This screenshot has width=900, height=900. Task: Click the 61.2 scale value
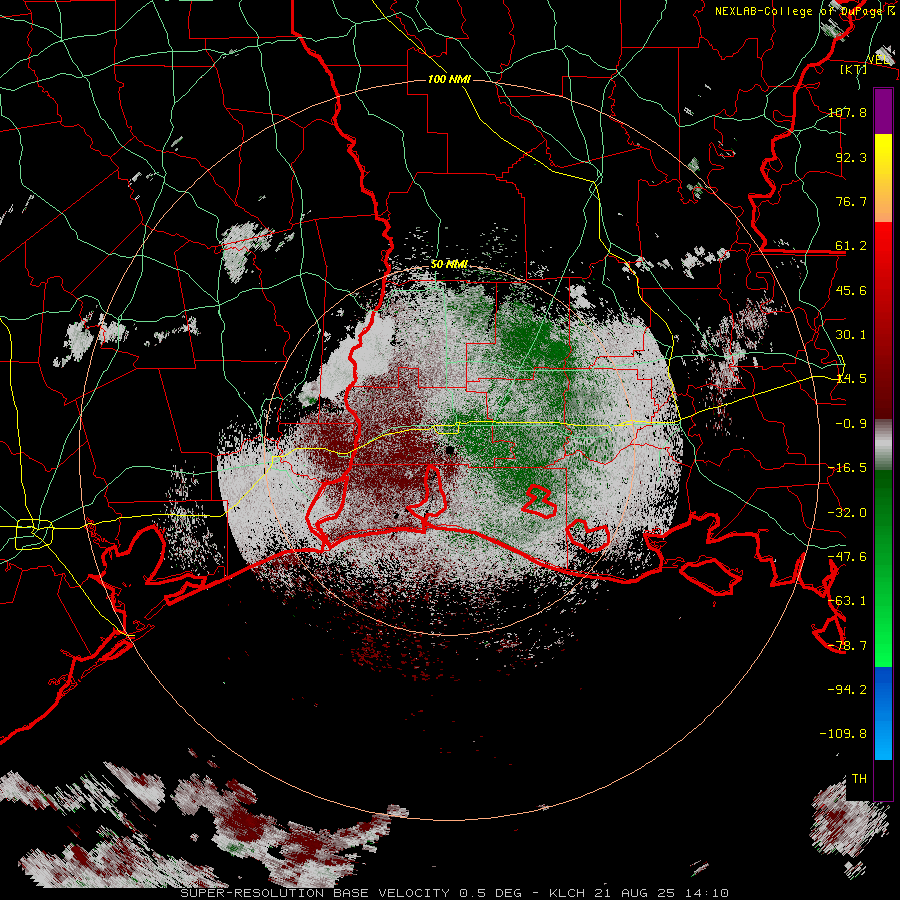tap(851, 246)
